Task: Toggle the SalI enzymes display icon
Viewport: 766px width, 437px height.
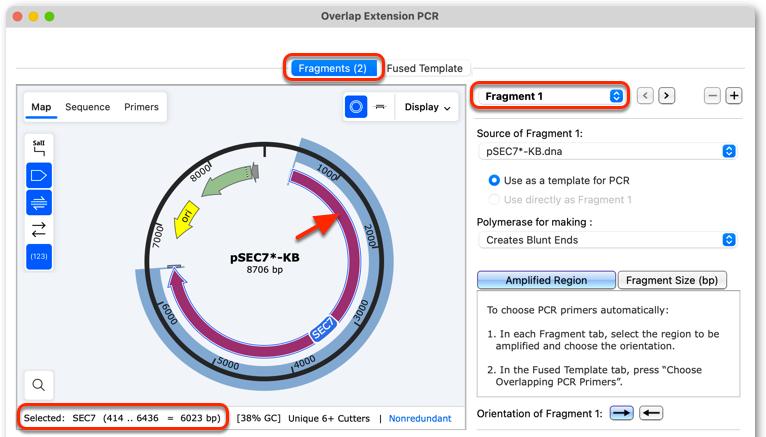Action: [39, 148]
